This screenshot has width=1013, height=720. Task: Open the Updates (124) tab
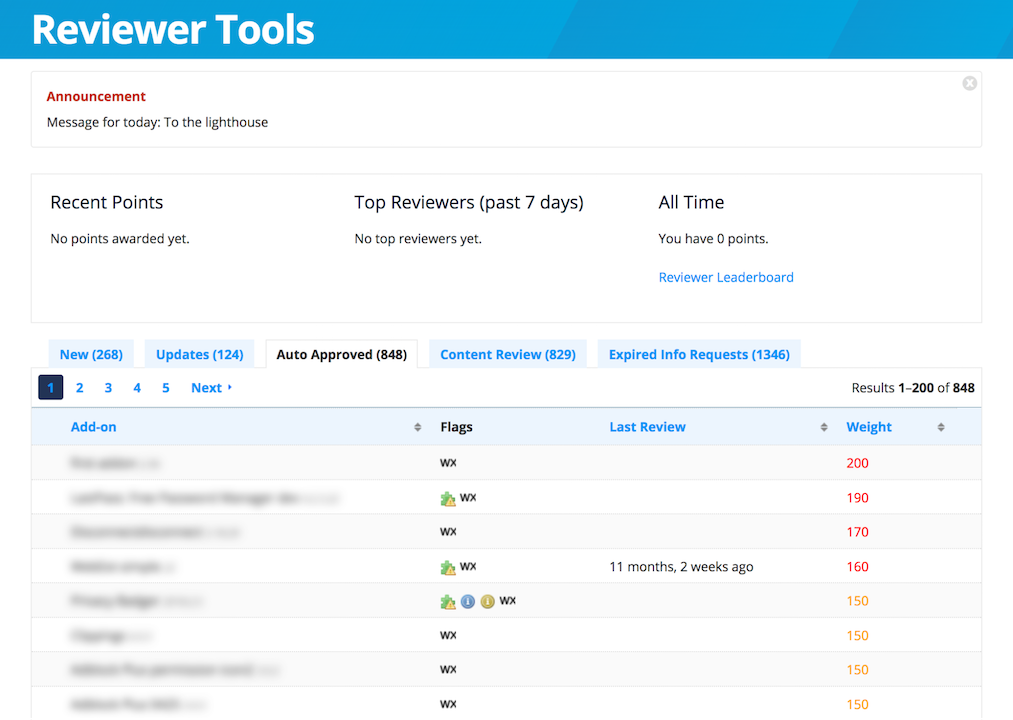[200, 355]
